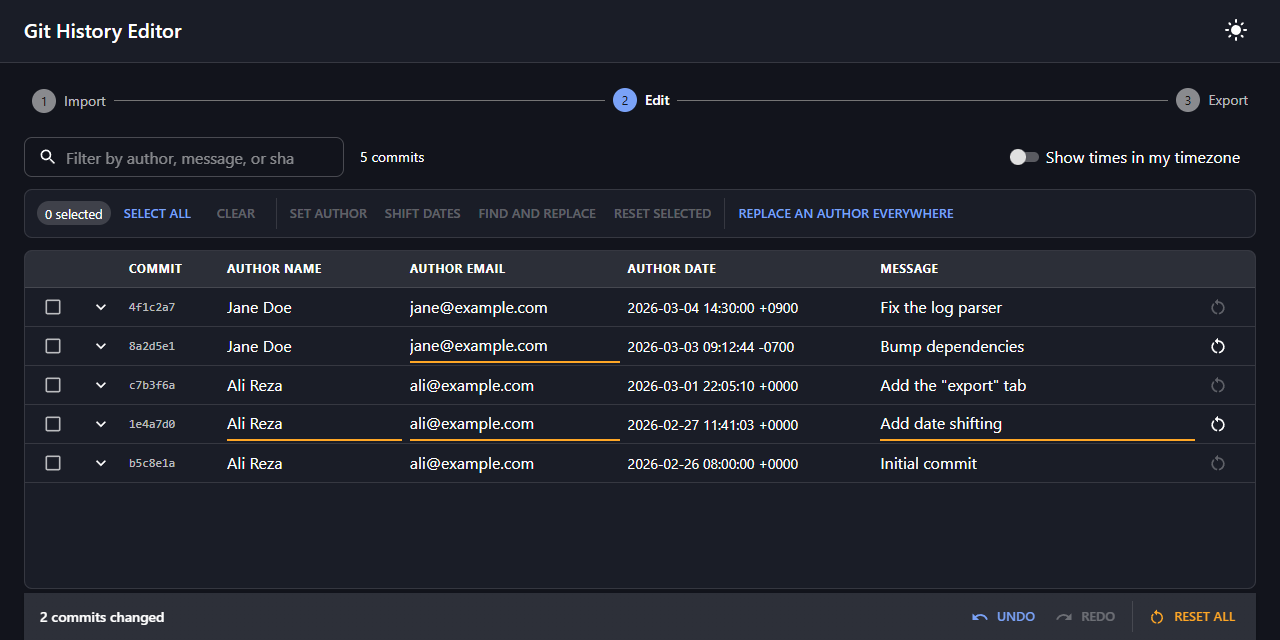
Task: Click the Edit step label
Action: pyautogui.click(x=657, y=100)
